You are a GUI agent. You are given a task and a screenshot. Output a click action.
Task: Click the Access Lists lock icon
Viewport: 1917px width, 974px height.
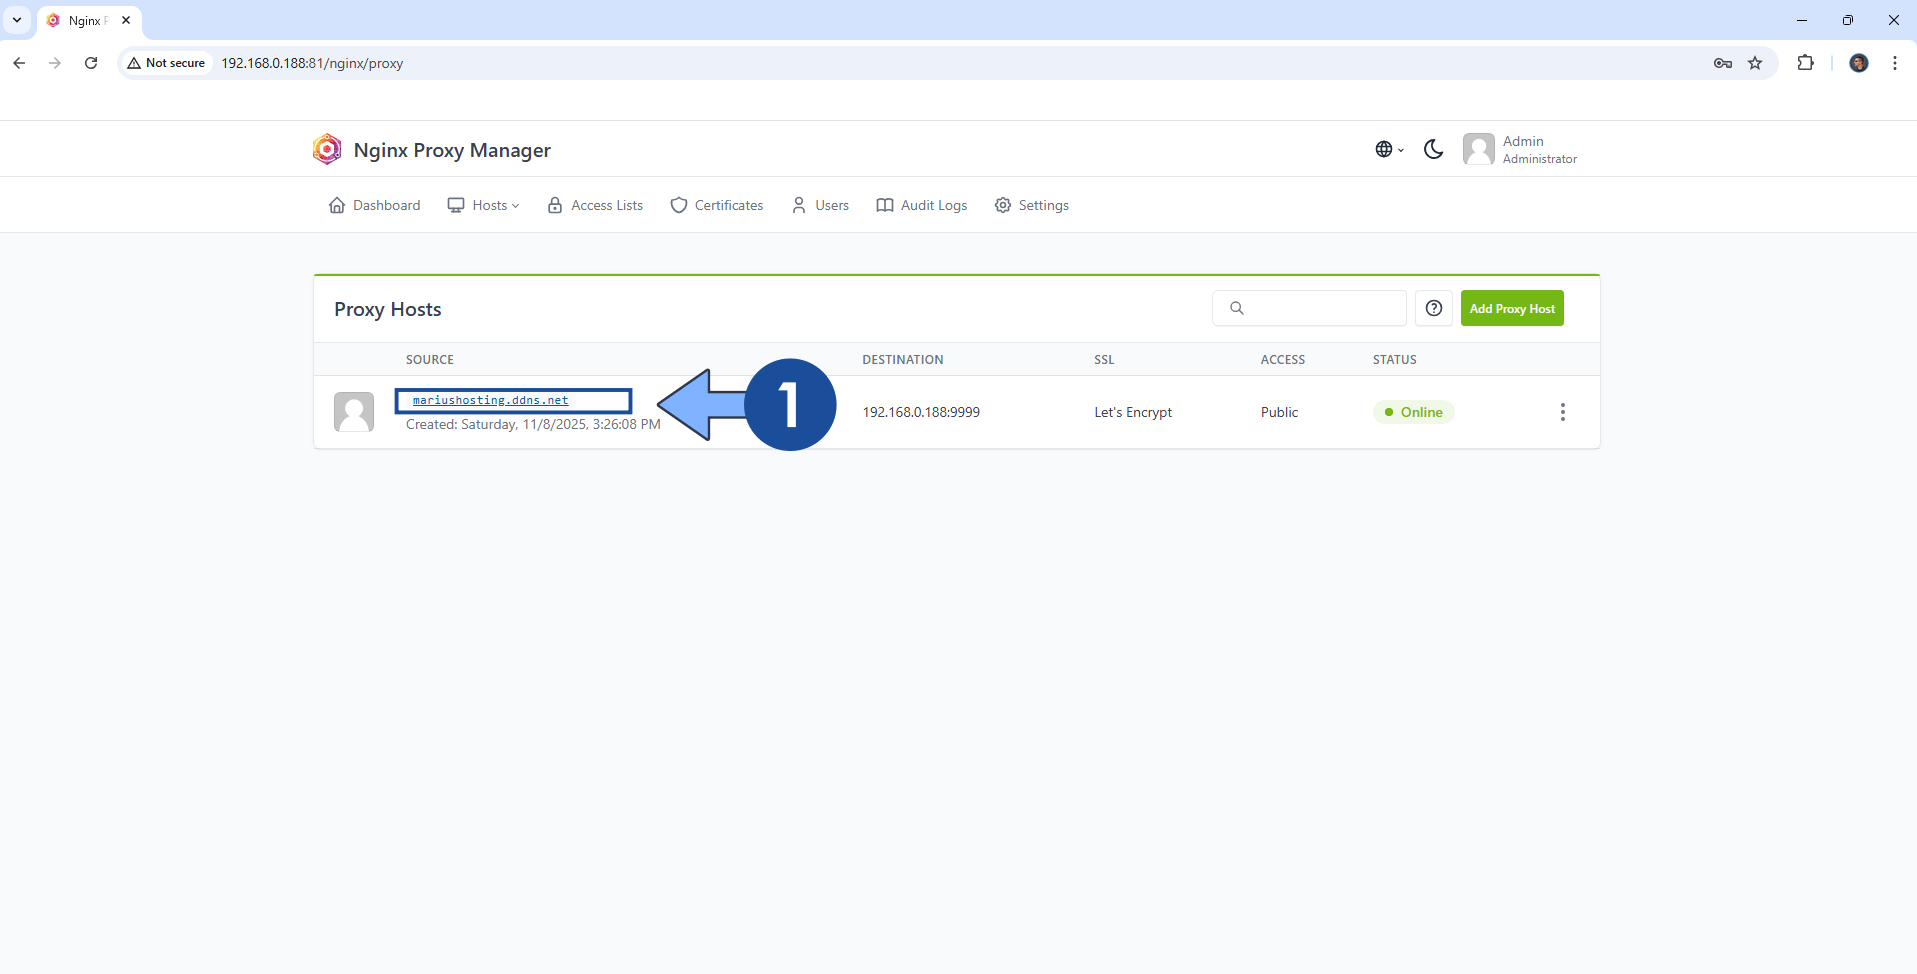pyautogui.click(x=555, y=205)
